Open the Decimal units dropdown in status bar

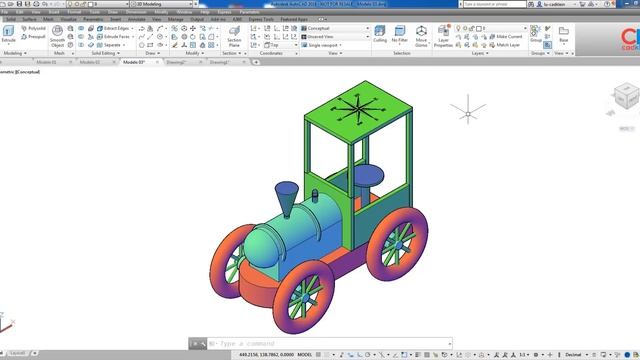(576, 355)
